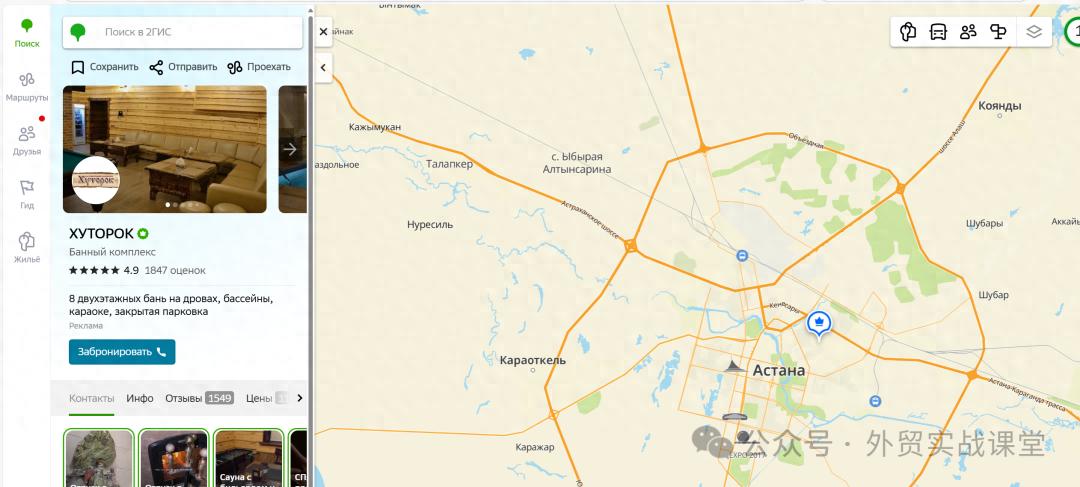Image resolution: width=1080 pixels, height=487 pixels.
Task: Show more tabs with the right arrow
Action: pyautogui.click(x=300, y=397)
